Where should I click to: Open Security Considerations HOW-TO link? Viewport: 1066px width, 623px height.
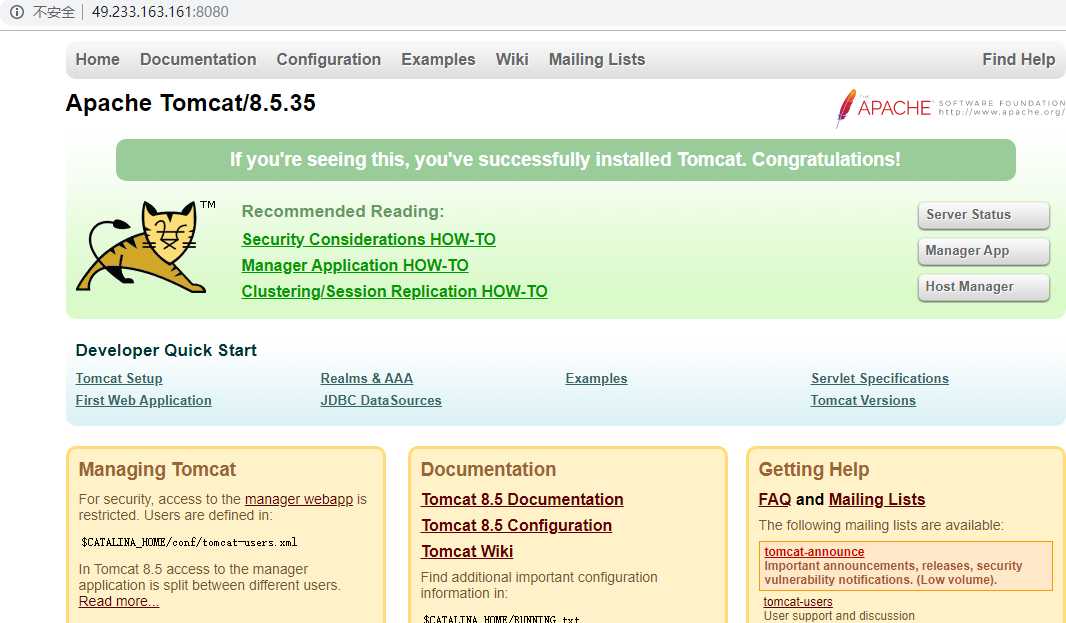(368, 239)
